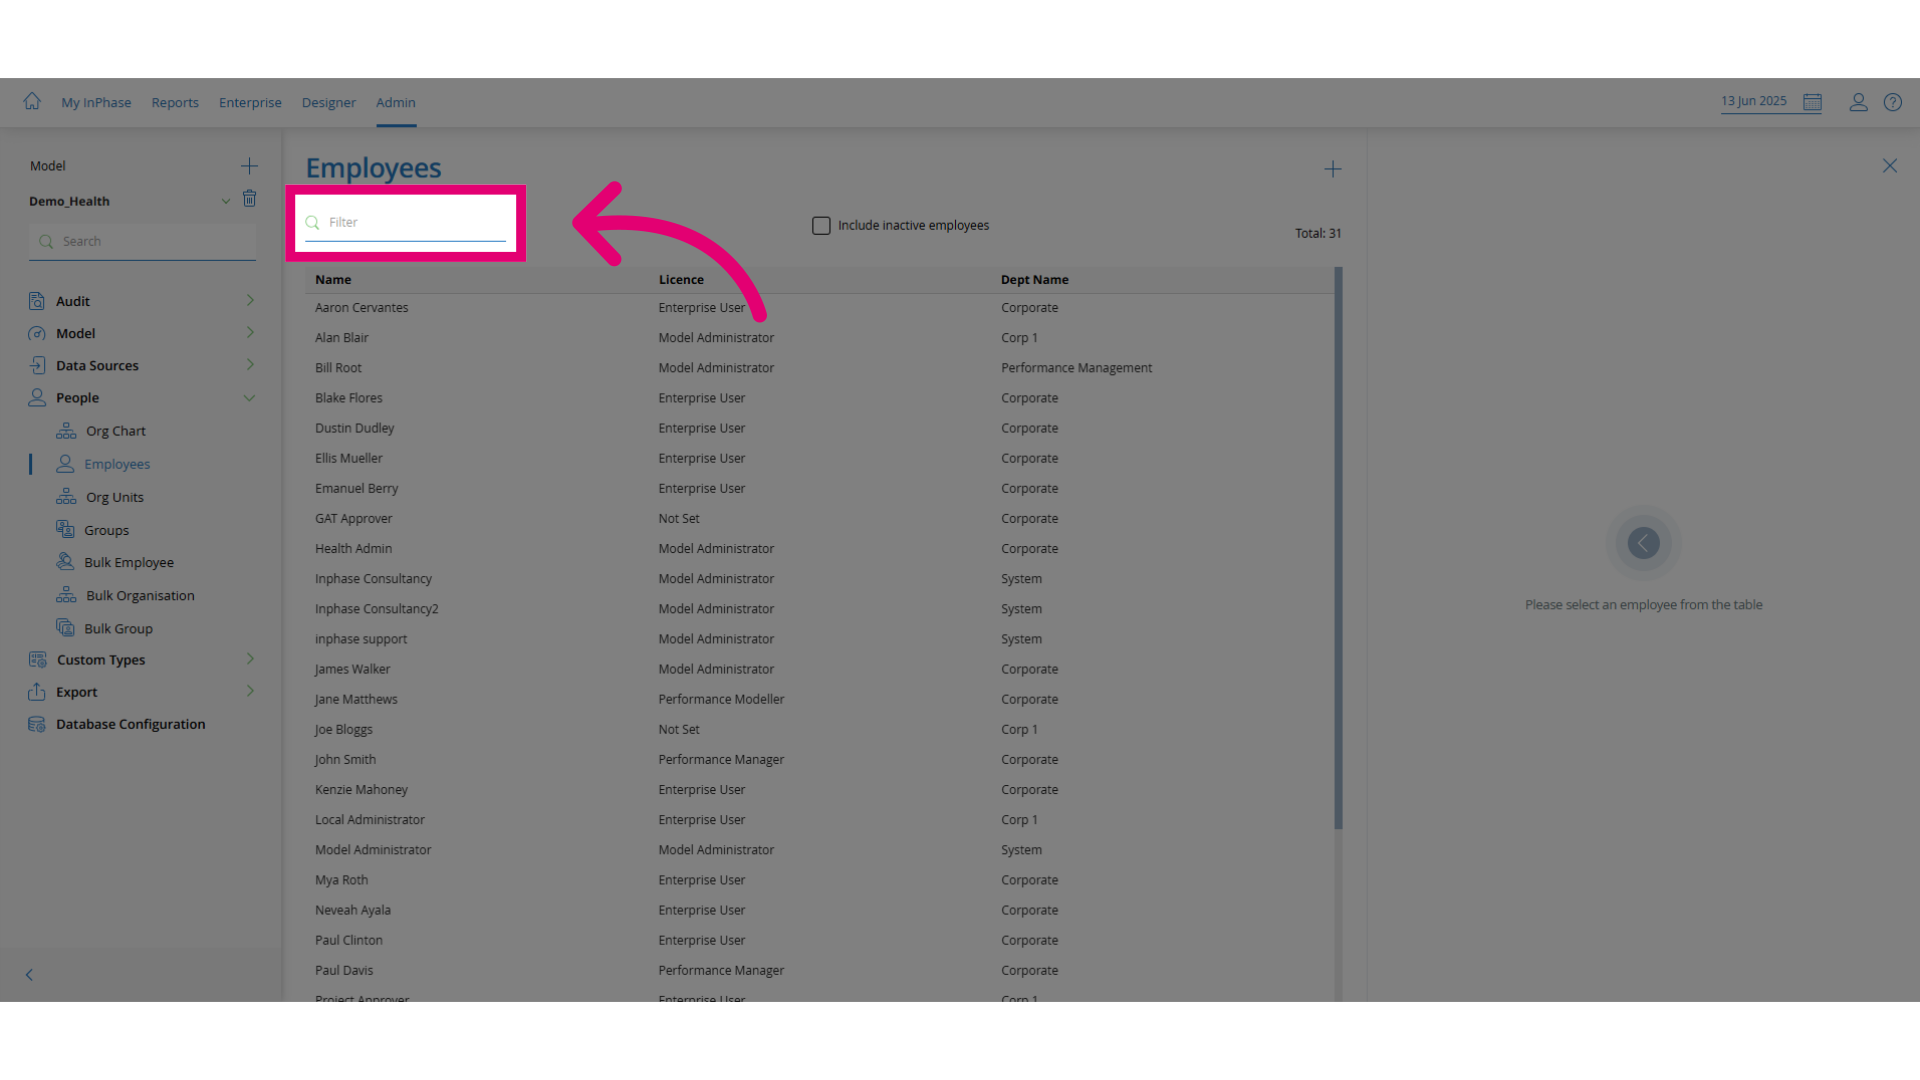The image size is (1920, 1080).
Task: Select the Paul Davis row
Action: click(x=820, y=971)
